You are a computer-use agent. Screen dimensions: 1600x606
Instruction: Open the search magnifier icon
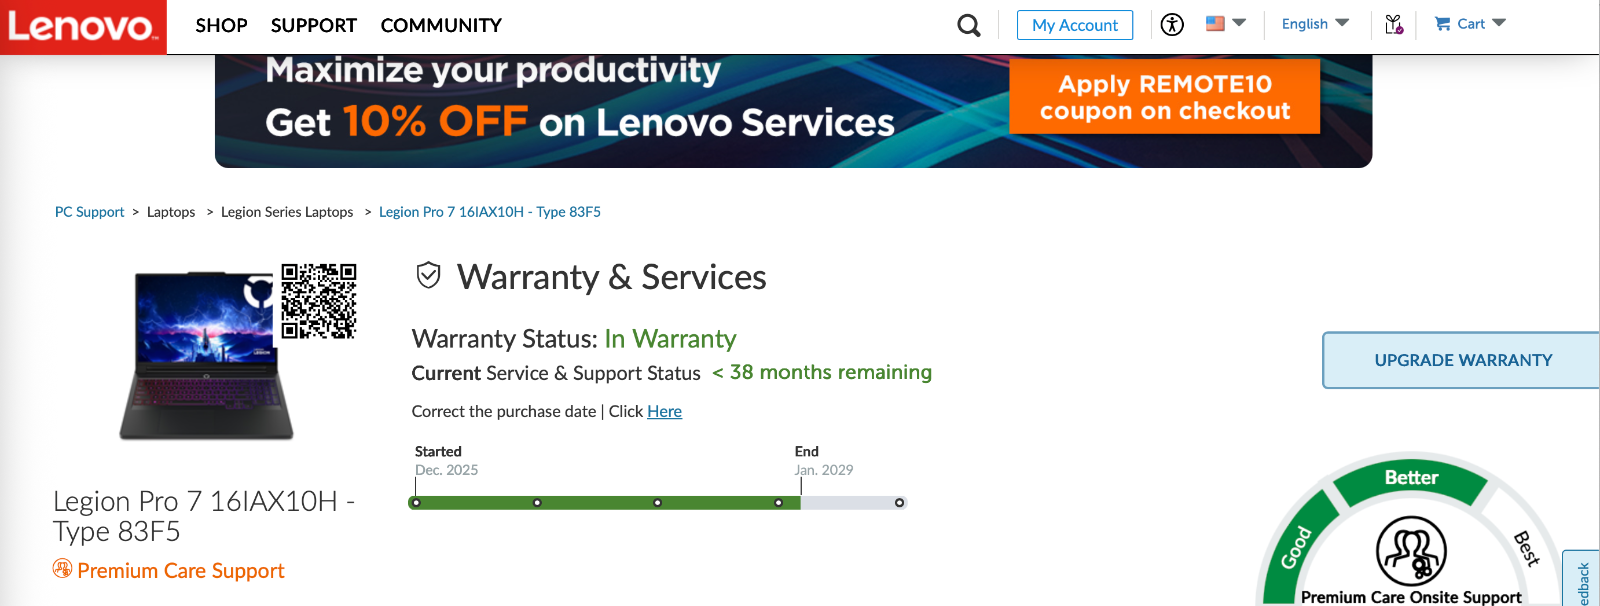(x=968, y=25)
